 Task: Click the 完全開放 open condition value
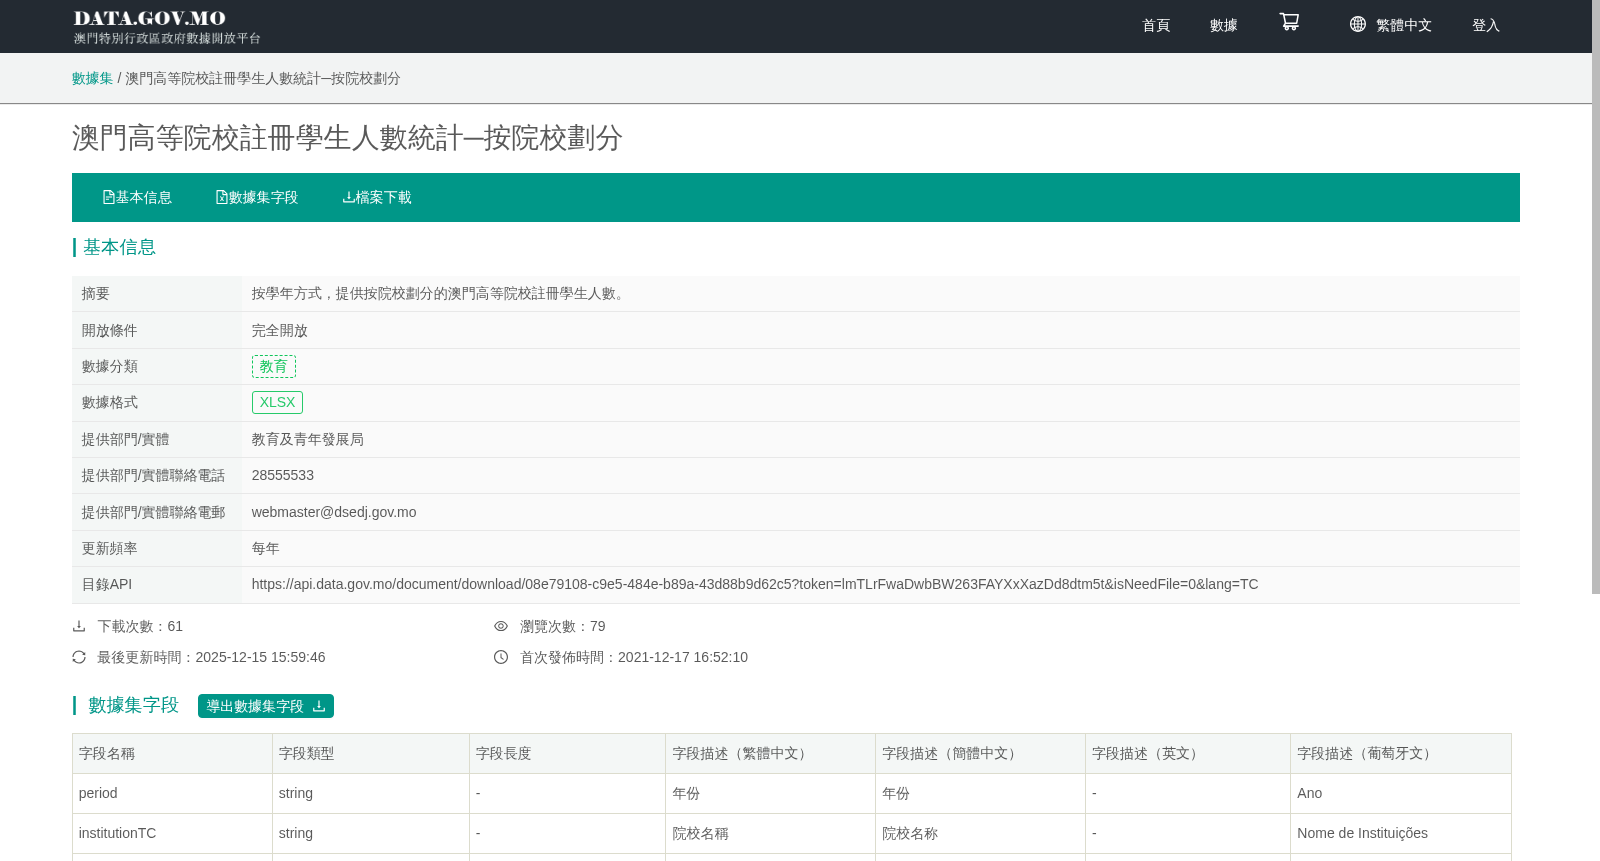pyautogui.click(x=280, y=330)
